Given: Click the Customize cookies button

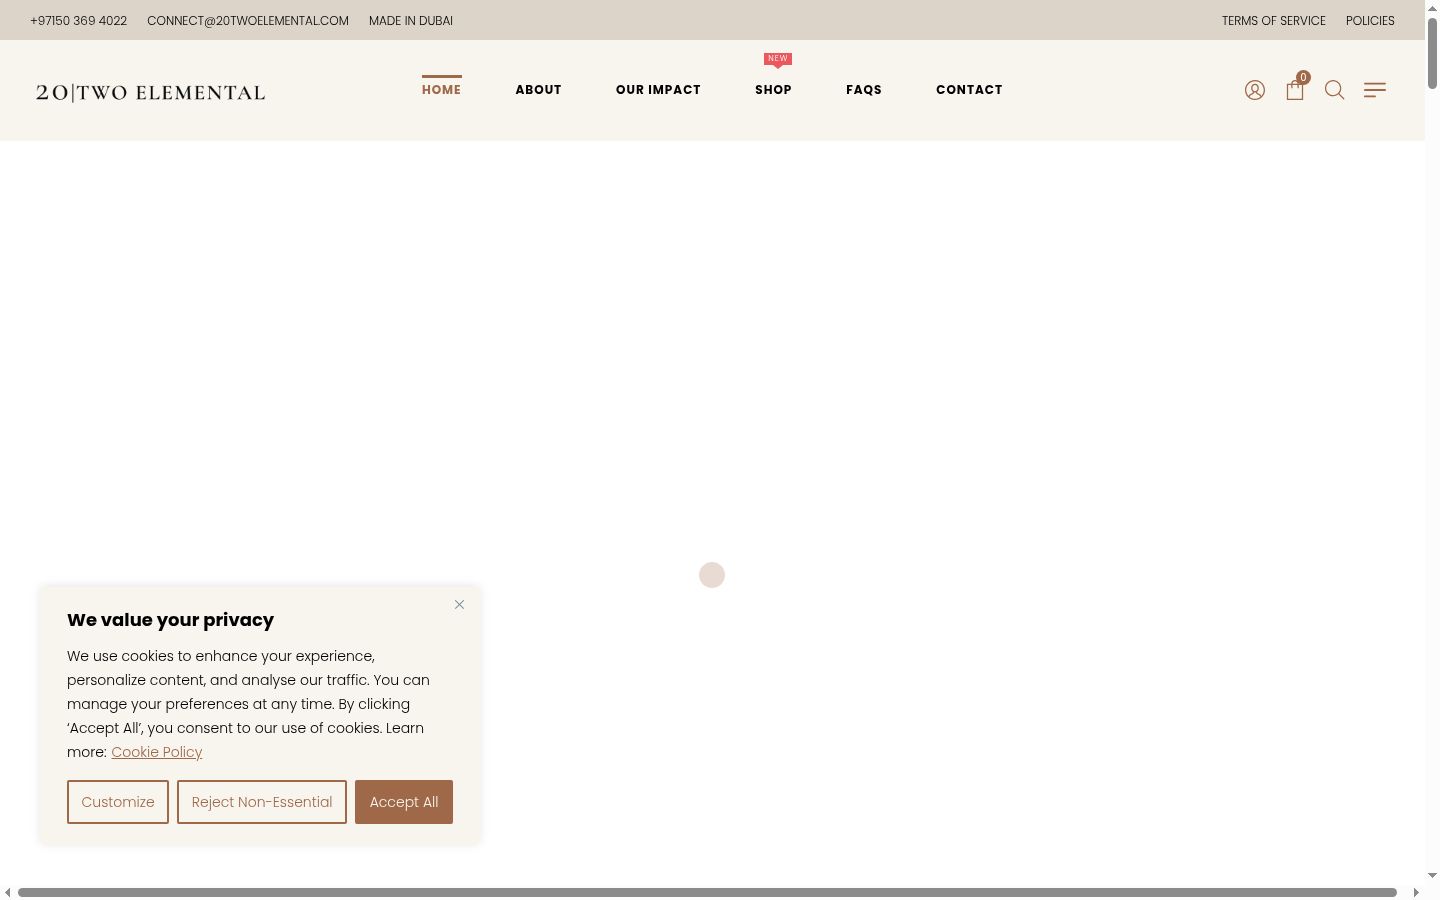Looking at the screenshot, I should click(118, 802).
